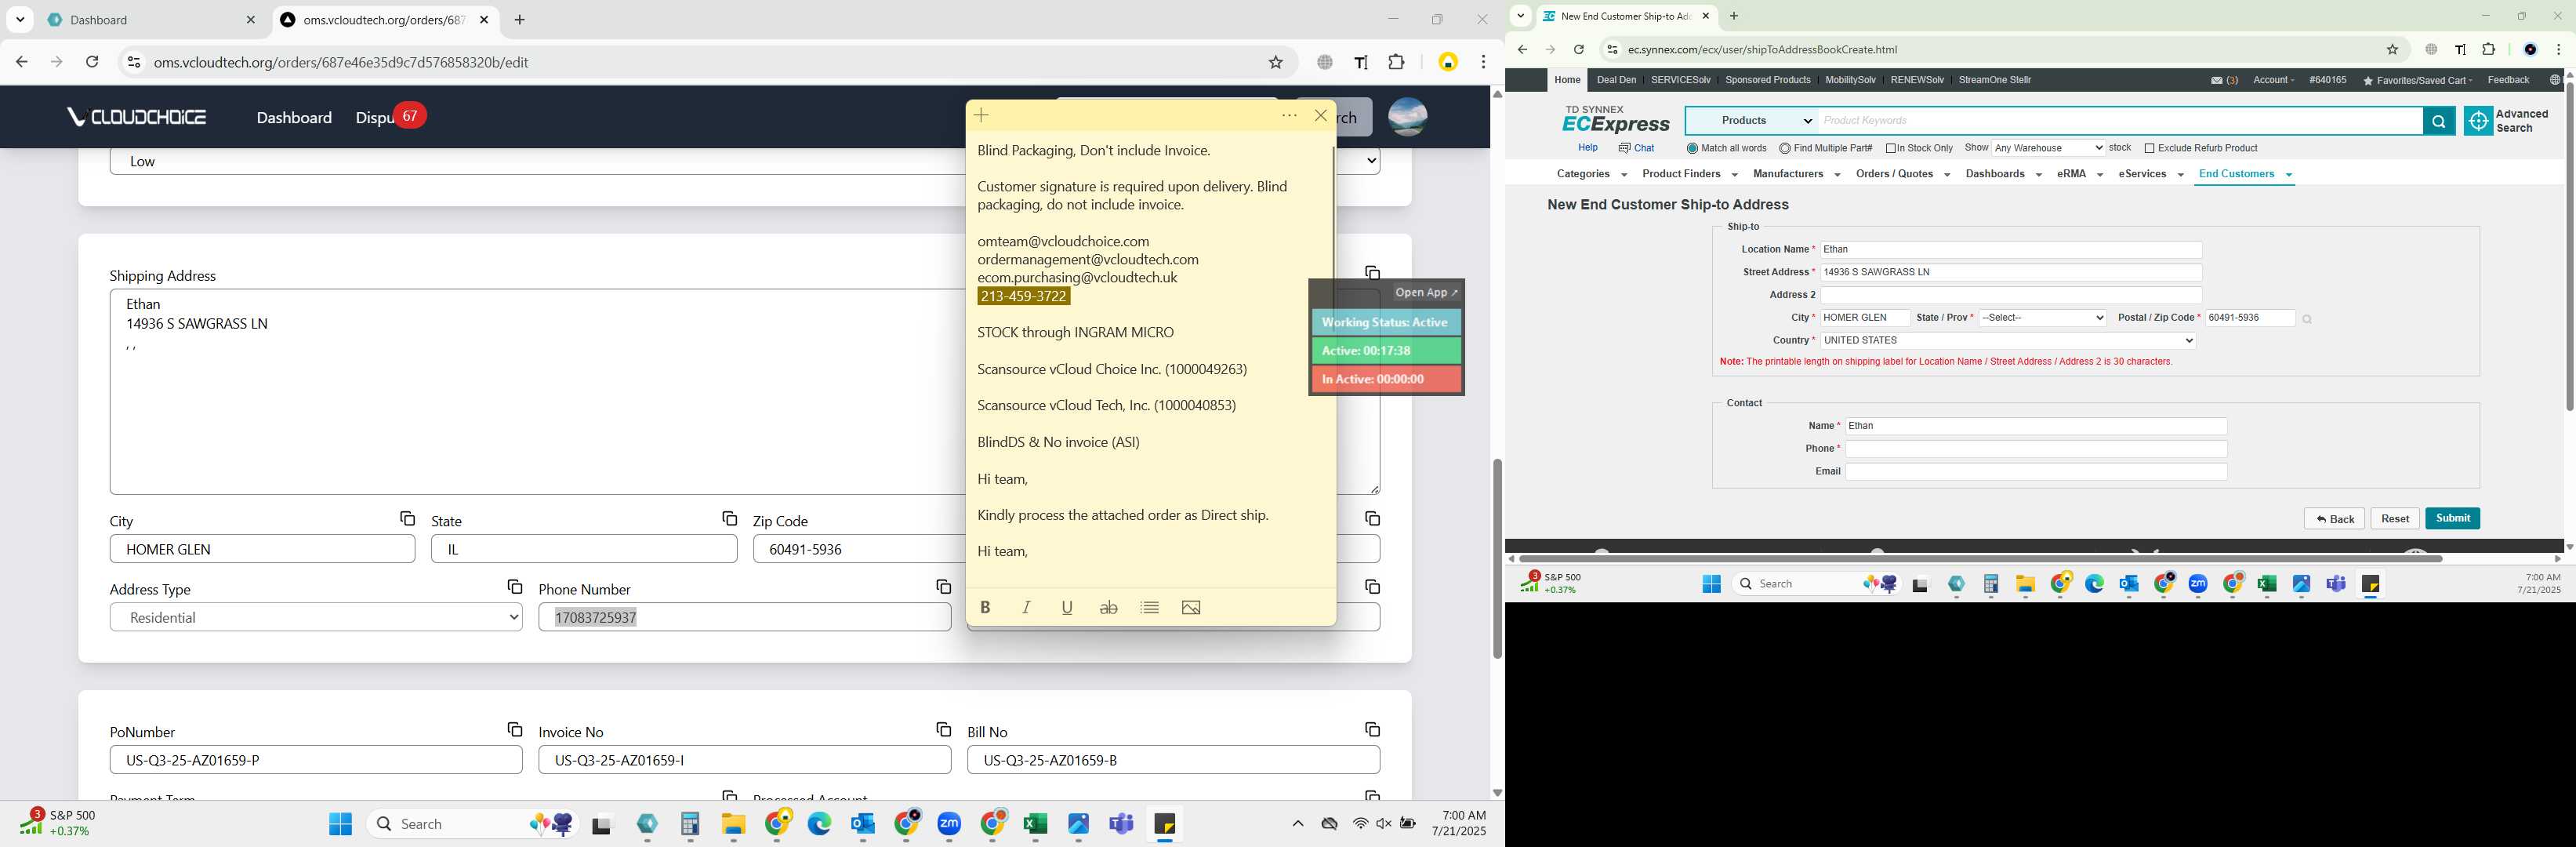The width and height of the screenshot is (2576, 847).
Task: Open the sticky note three-dot menu
Action: (1289, 116)
